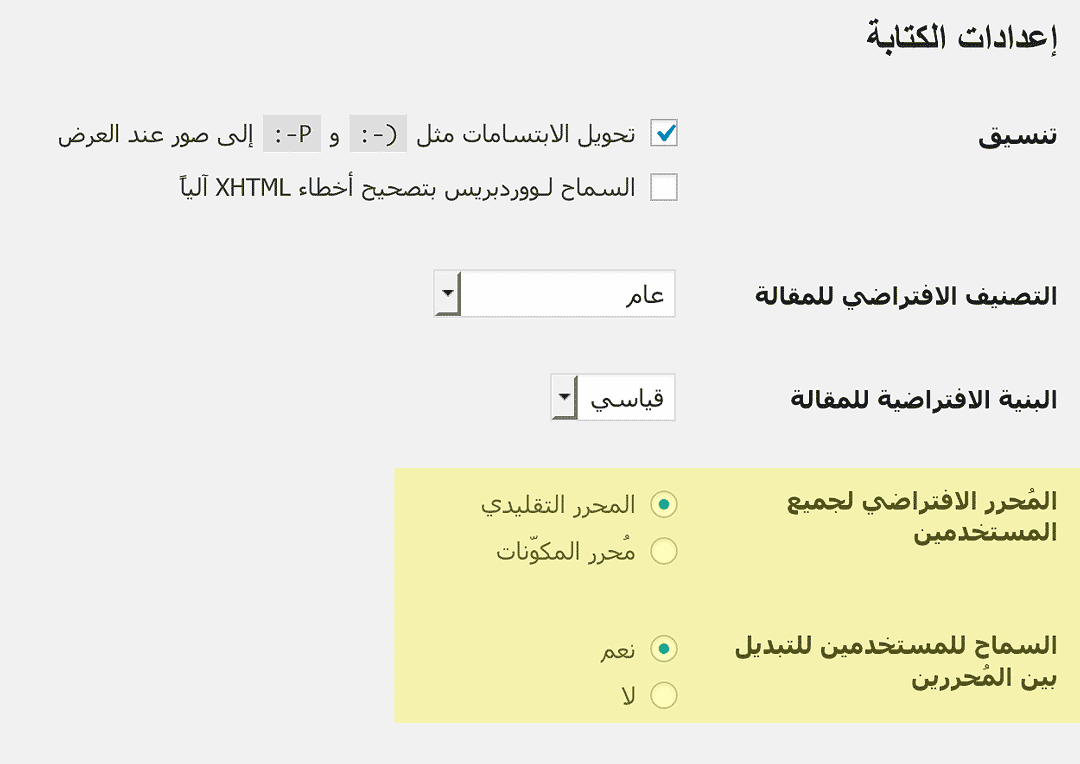Pick the لا radio button

click(664, 695)
